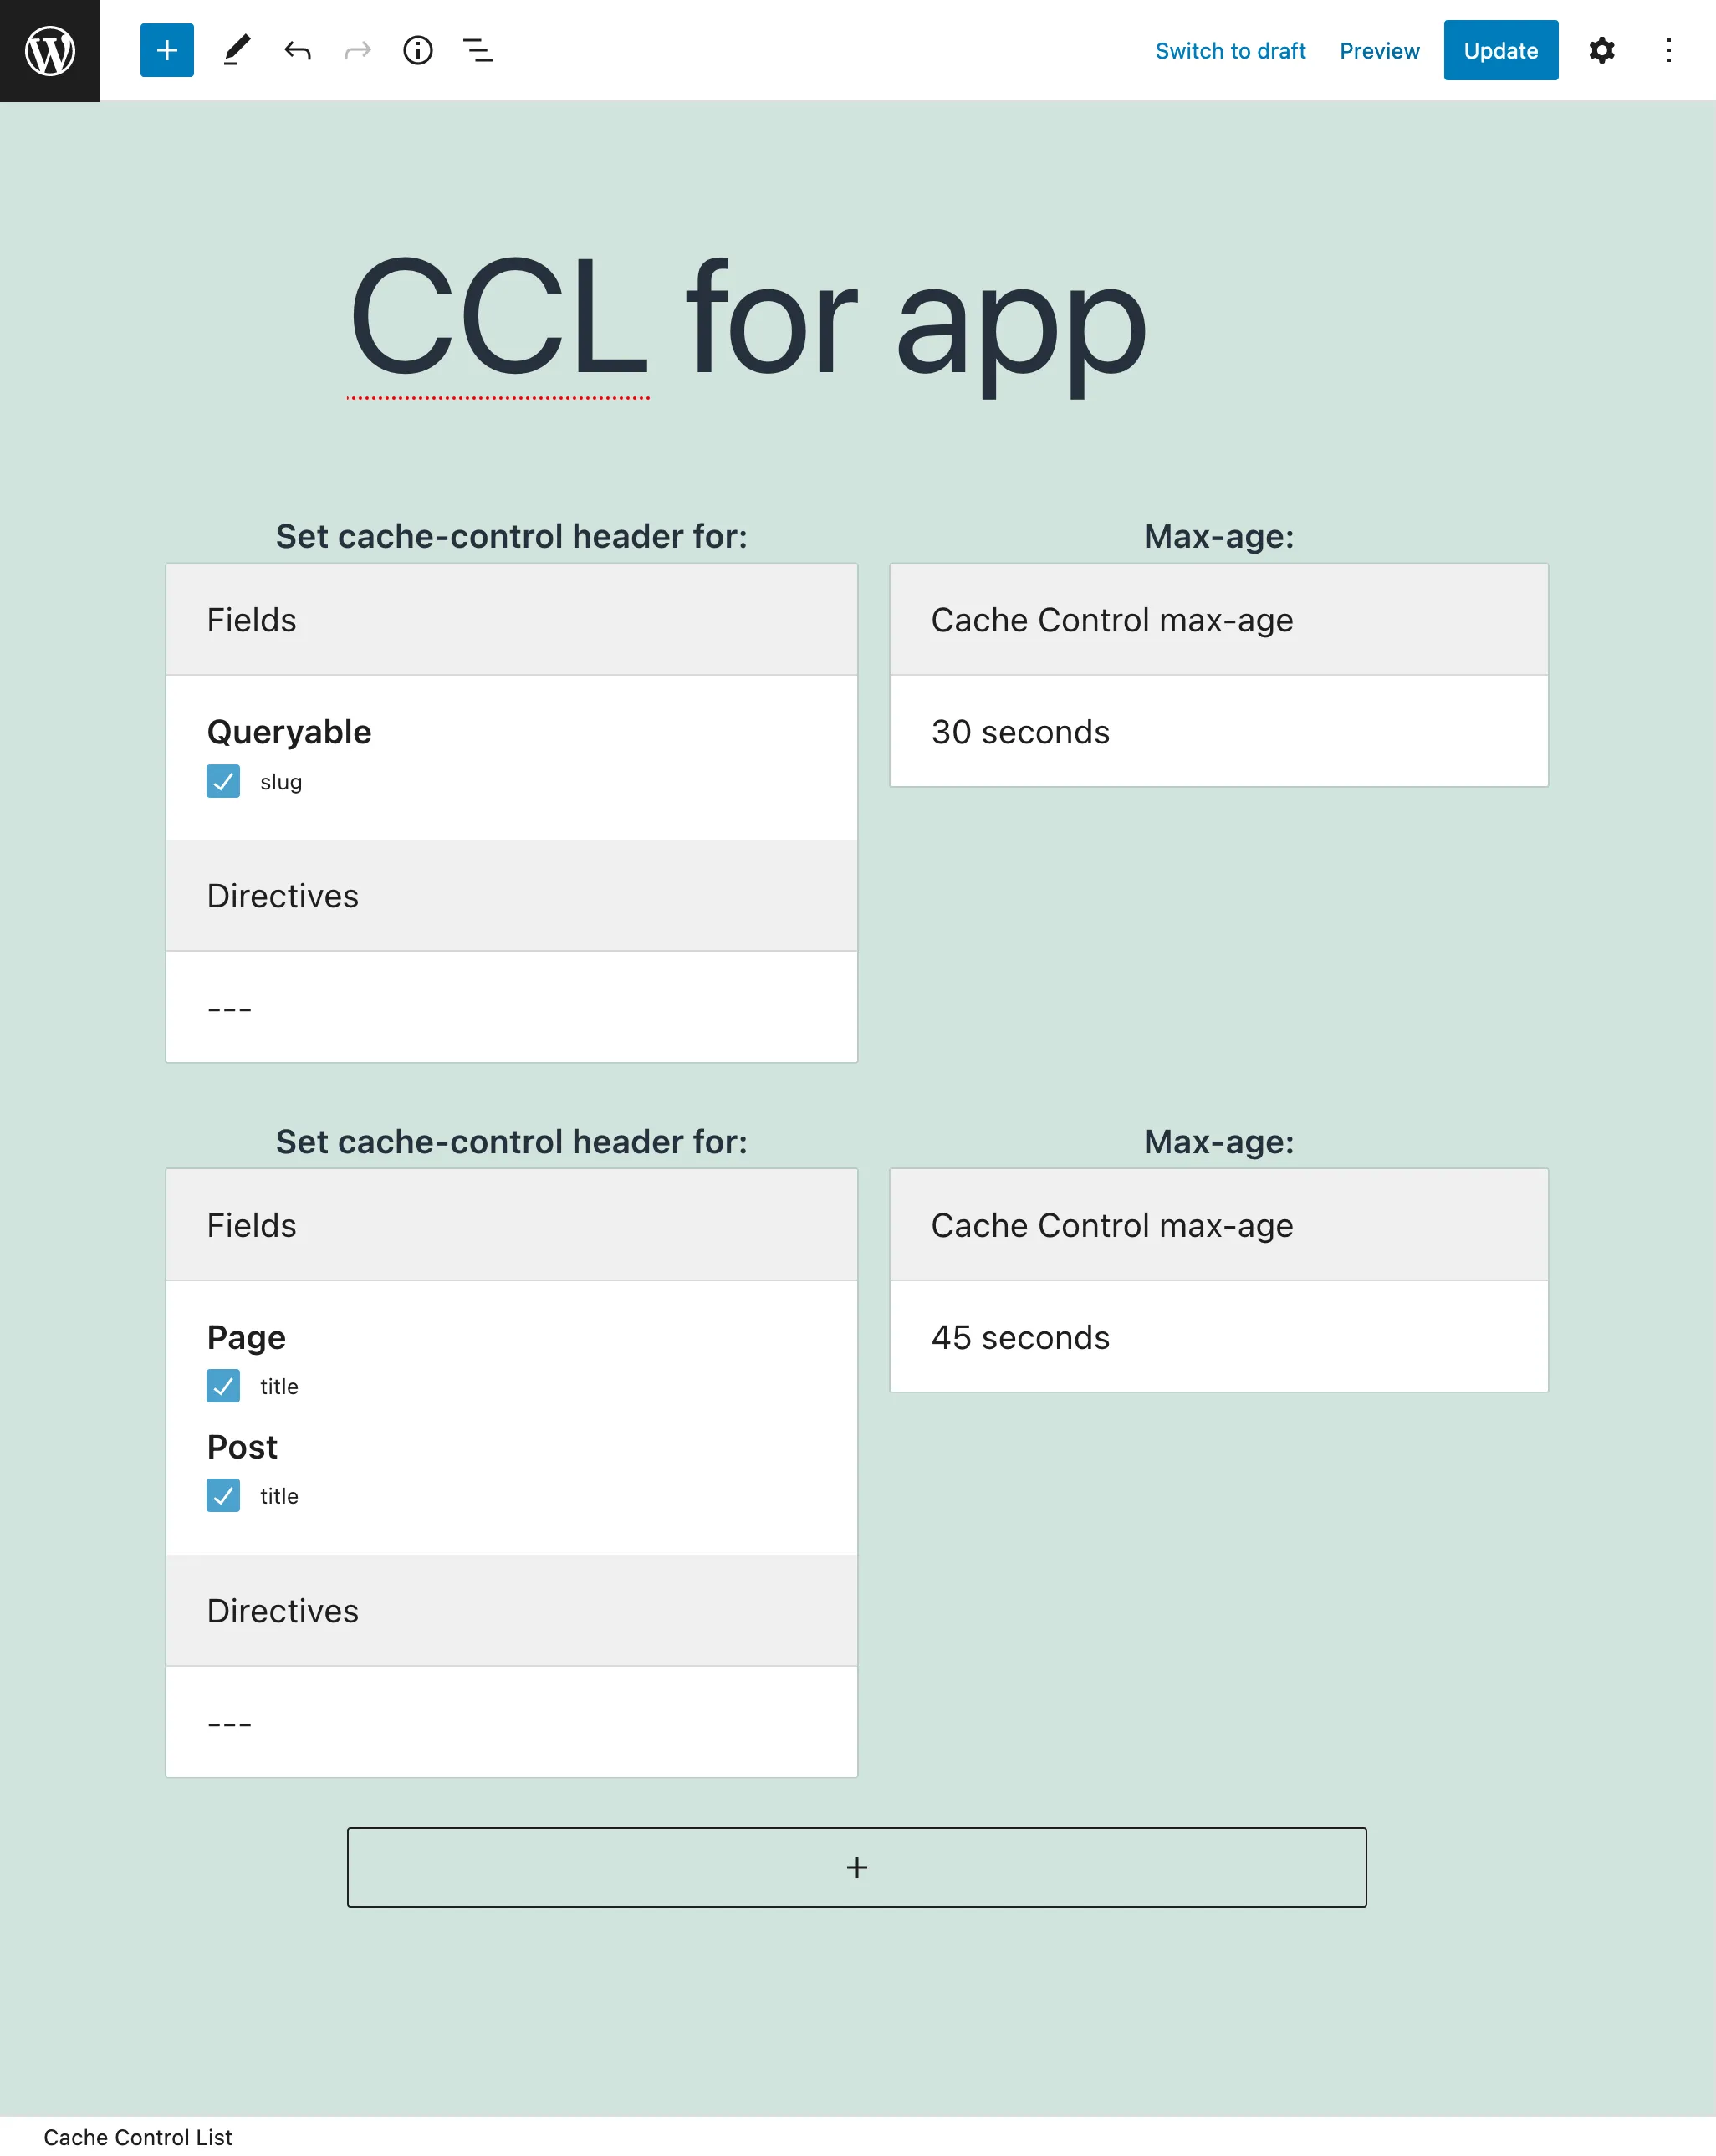The width and height of the screenshot is (1716, 2156).
Task: Toggle the slug checkbox under Queryable
Action: click(222, 781)
